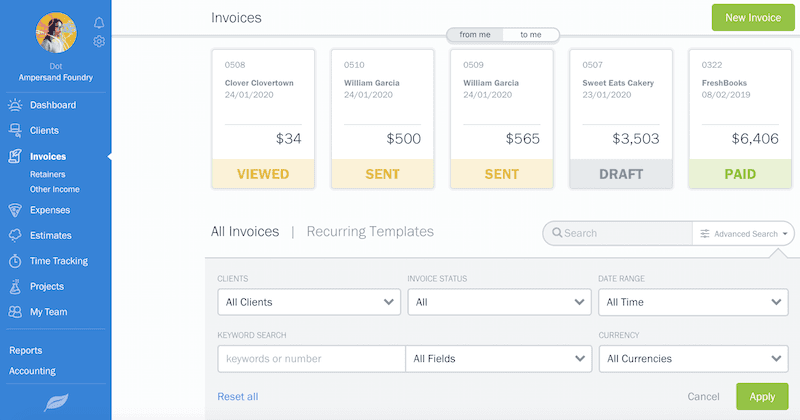The image size is (800, 420).
Task: Switch the toggle to 'to me'
Action: coord(529,35)
